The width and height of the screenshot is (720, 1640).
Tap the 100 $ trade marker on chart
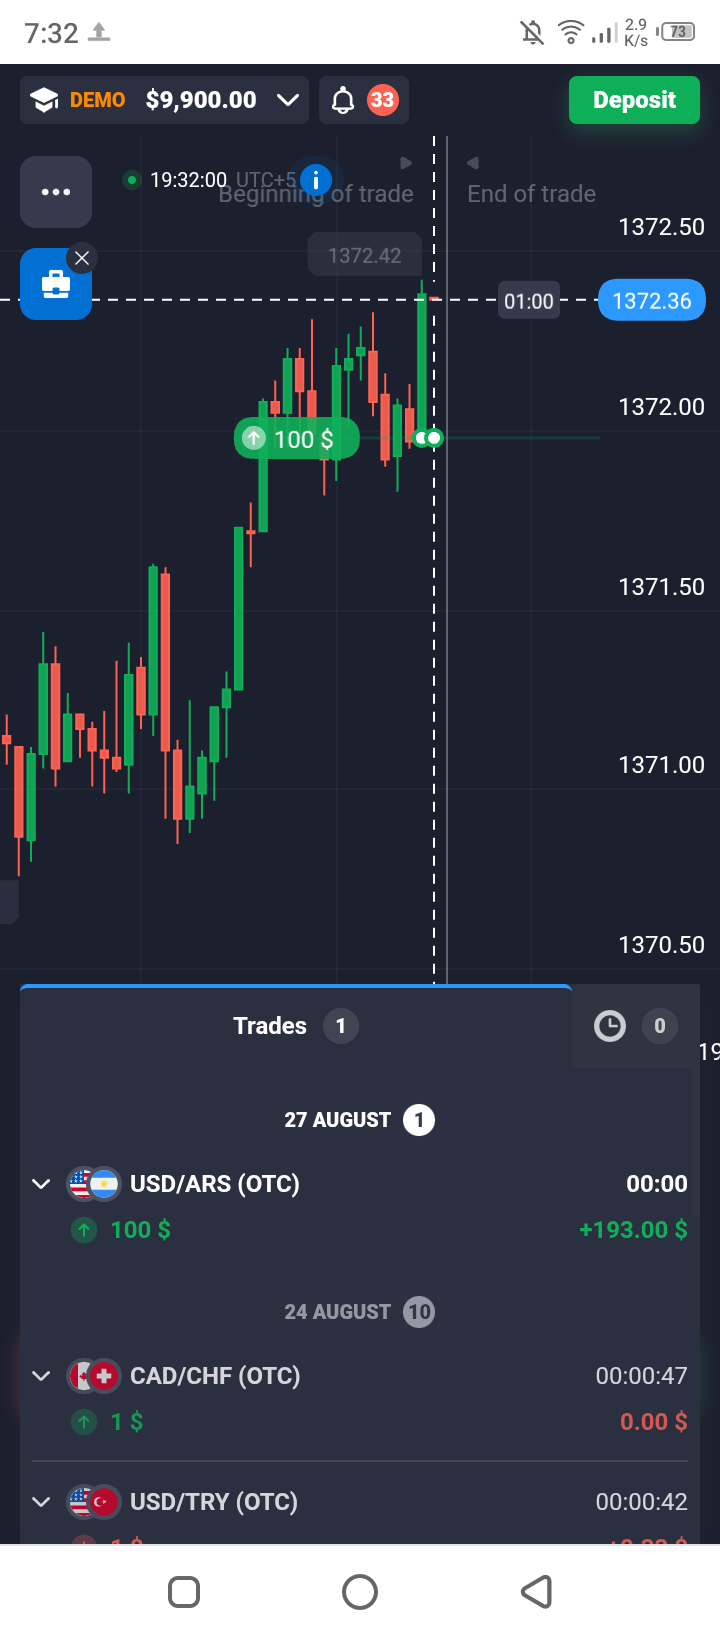pyautogui.click(x=296, y=439)
